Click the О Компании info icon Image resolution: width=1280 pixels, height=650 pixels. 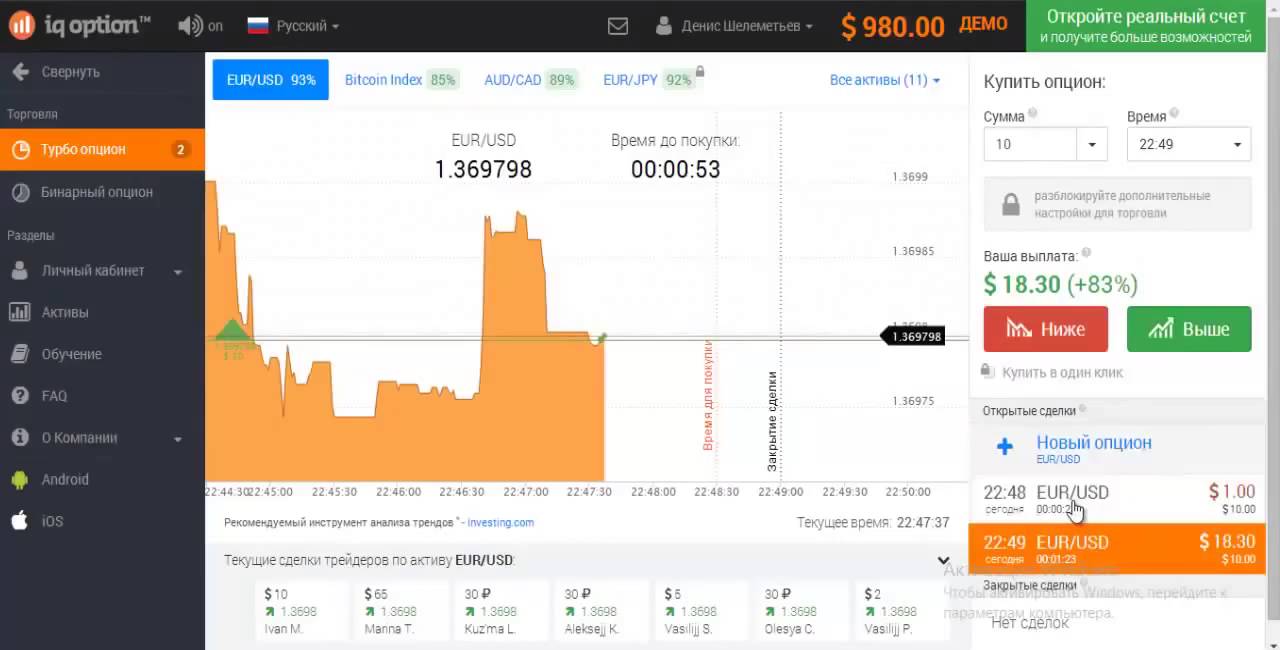(19, 438)
